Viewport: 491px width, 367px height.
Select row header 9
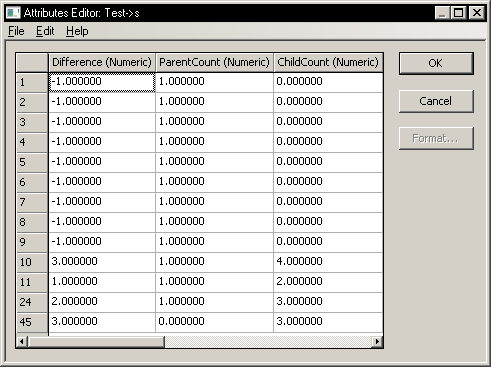point(32,242)
